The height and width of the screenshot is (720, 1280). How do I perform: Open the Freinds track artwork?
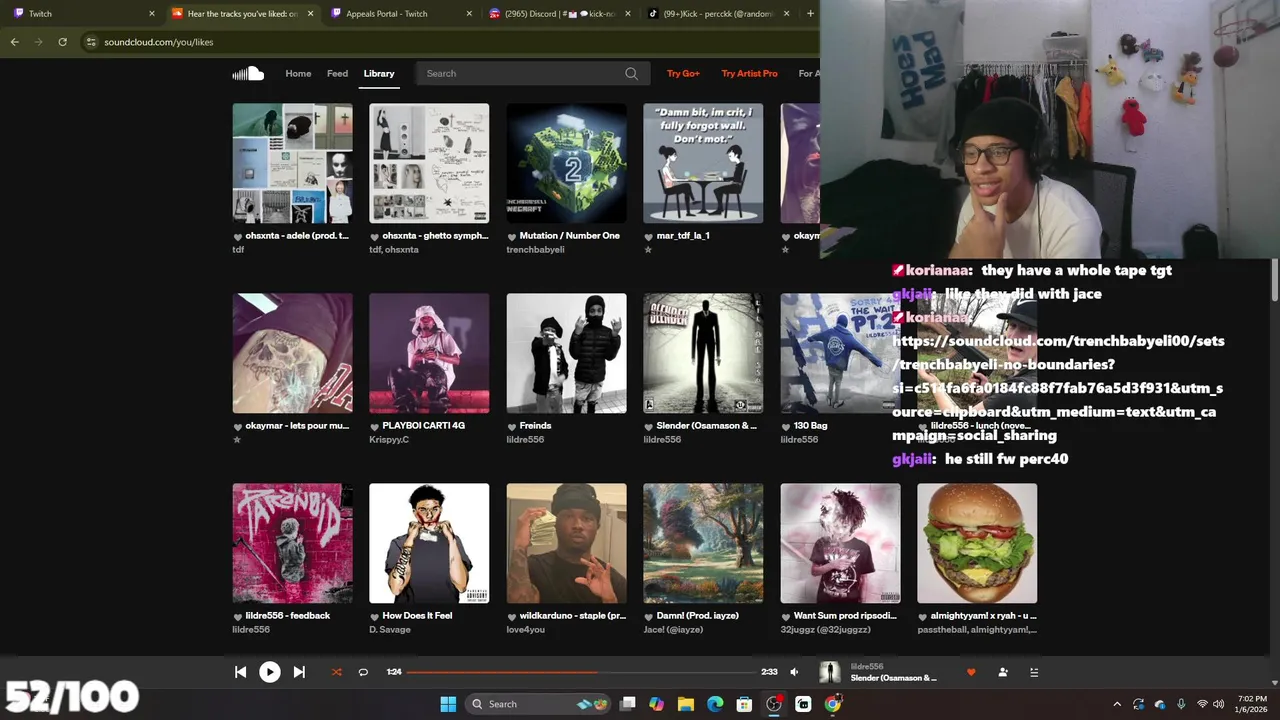pyautogui.click(x=566, y=353)
